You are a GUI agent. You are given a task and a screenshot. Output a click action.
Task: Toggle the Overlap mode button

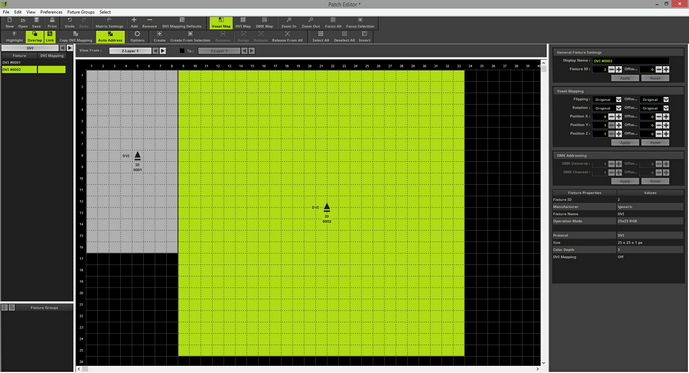click(x=35, y=37)
